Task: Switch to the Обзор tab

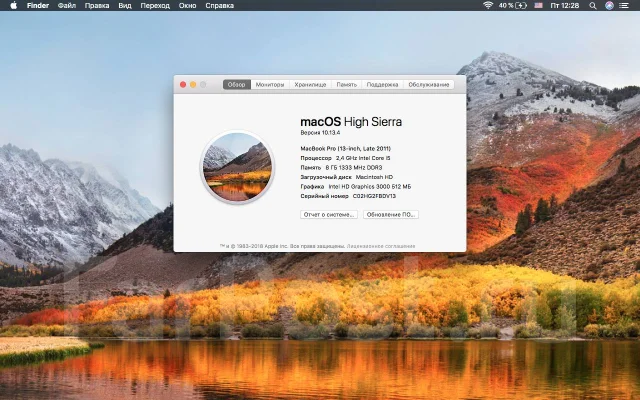Action: point(237,84)
